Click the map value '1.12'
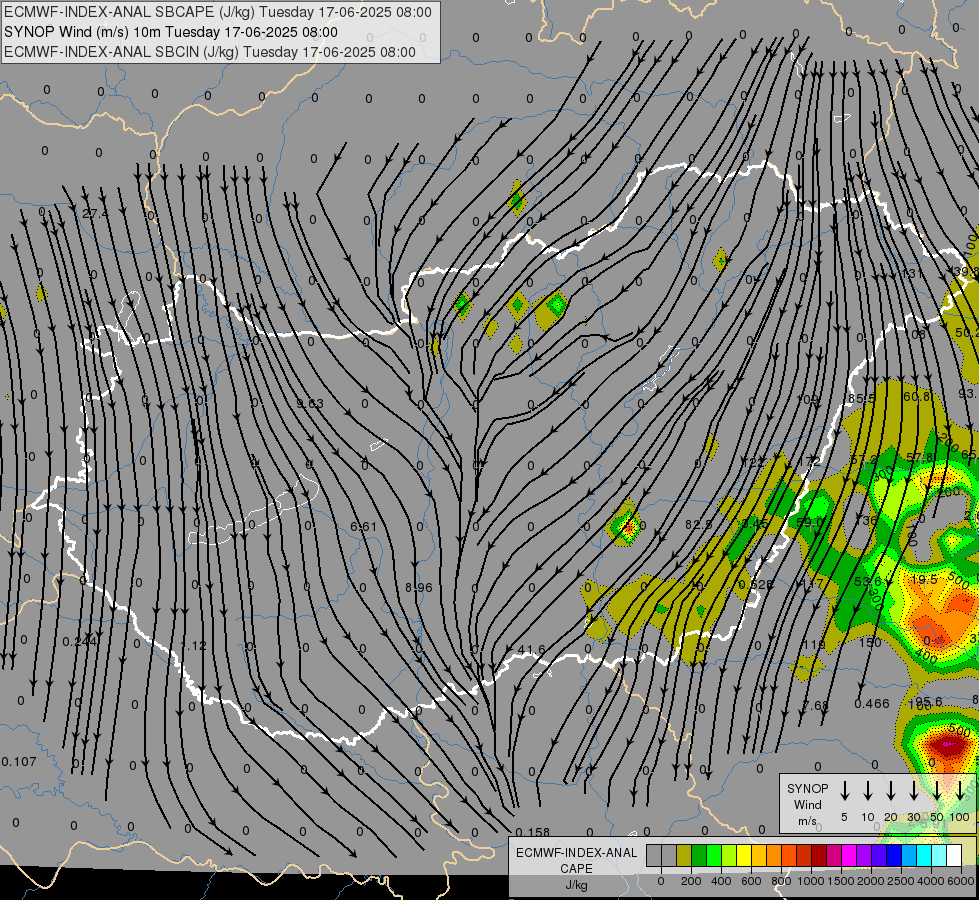The height and width of the screenshot is (900, 979). pyautogui.click(x=193, y=645)
